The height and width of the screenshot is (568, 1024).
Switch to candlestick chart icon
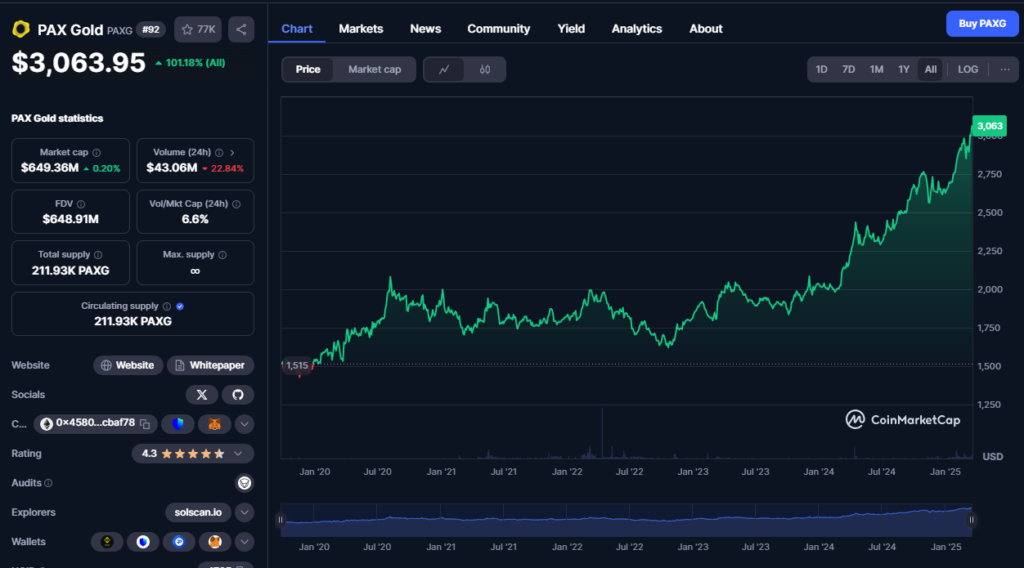tap(485, 69)
